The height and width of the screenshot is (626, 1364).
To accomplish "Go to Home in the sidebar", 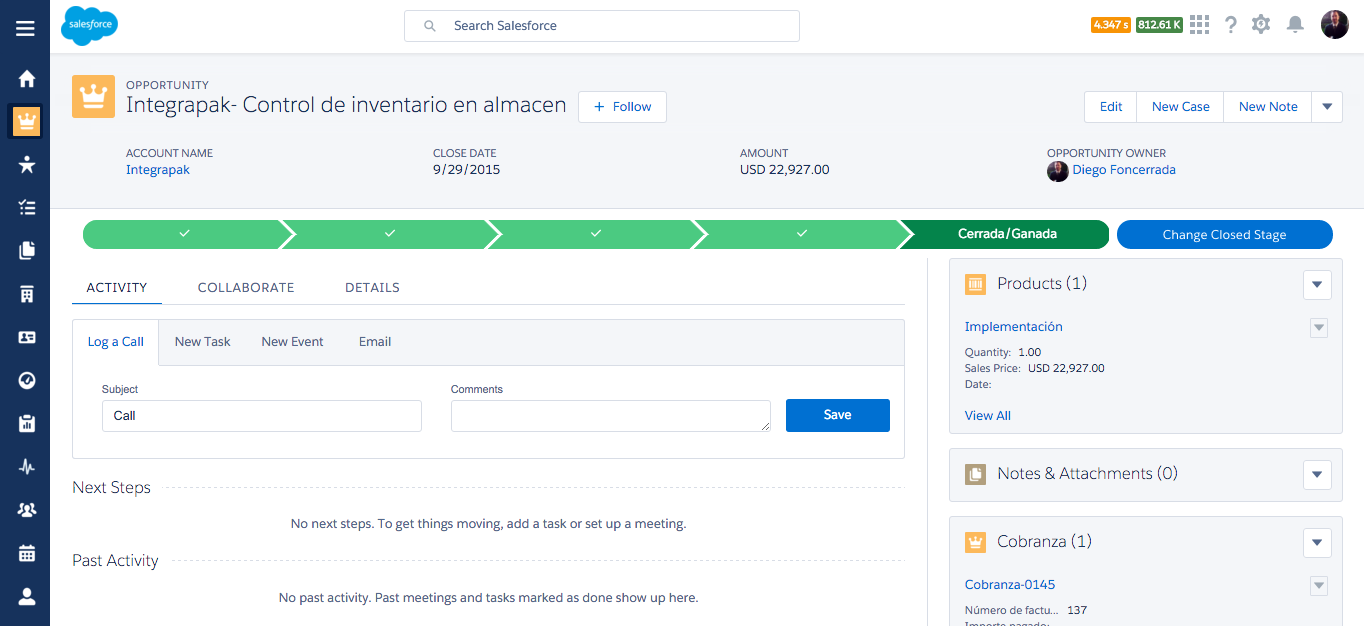I will (27, 79).
